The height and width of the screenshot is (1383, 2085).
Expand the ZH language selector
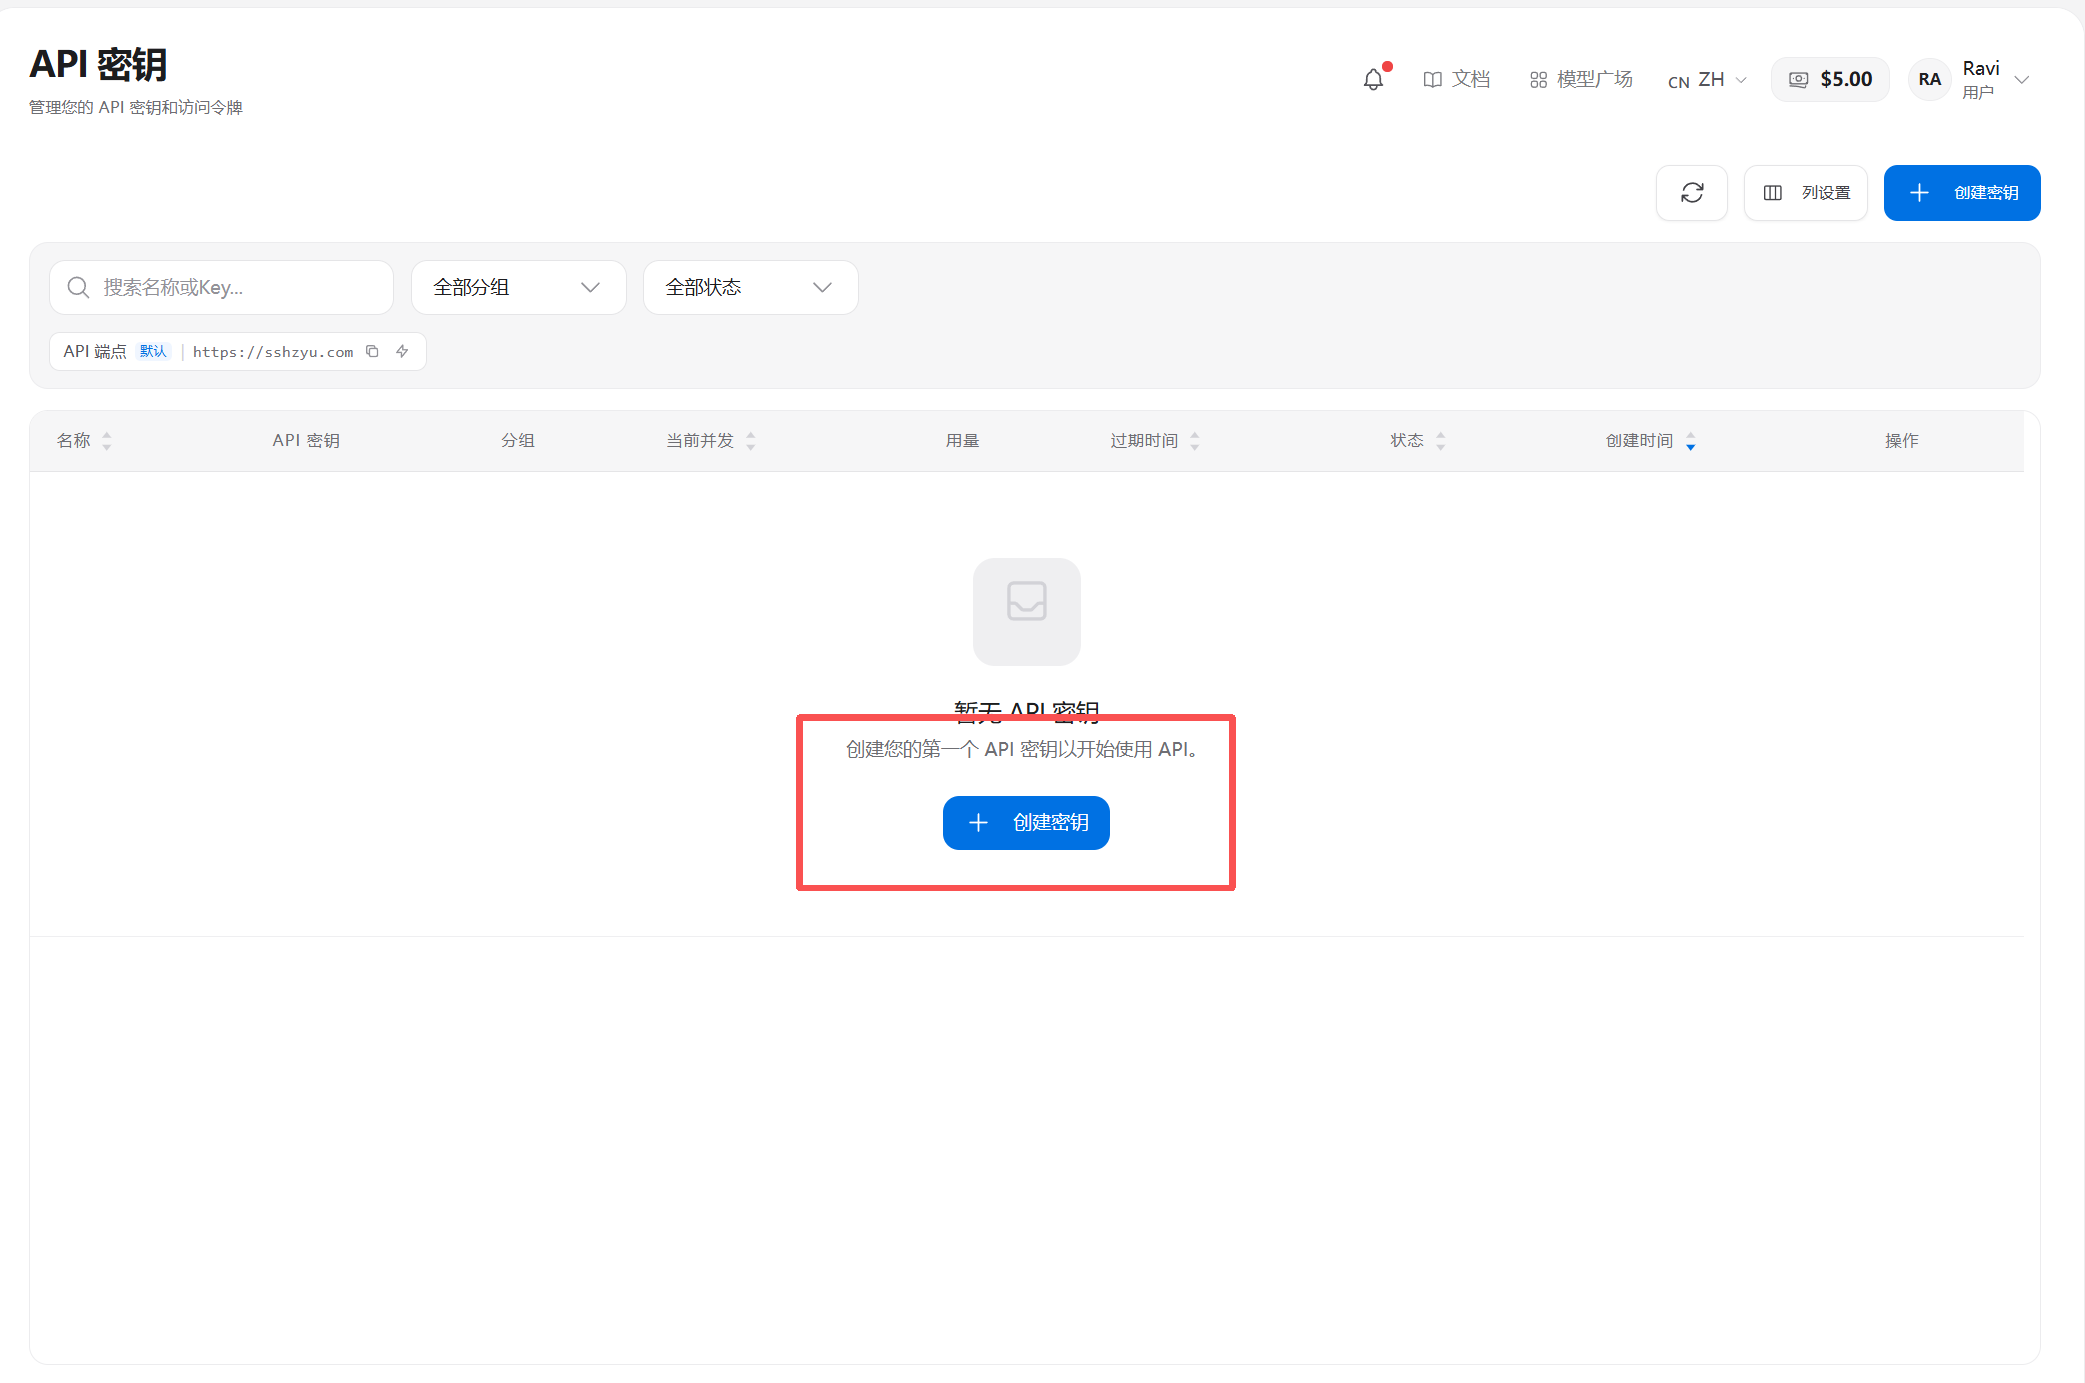[1707, 80]
